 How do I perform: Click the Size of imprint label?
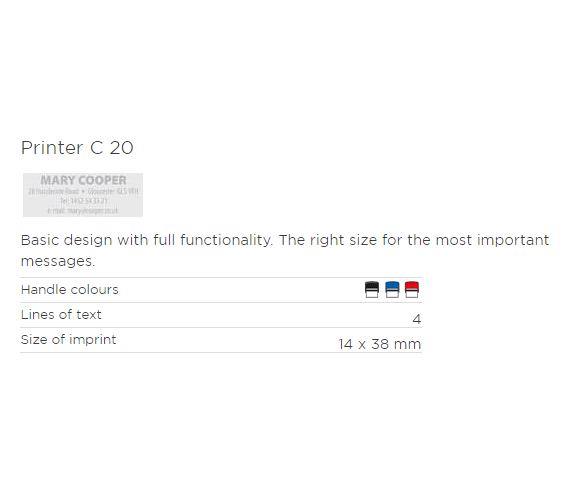68,340
